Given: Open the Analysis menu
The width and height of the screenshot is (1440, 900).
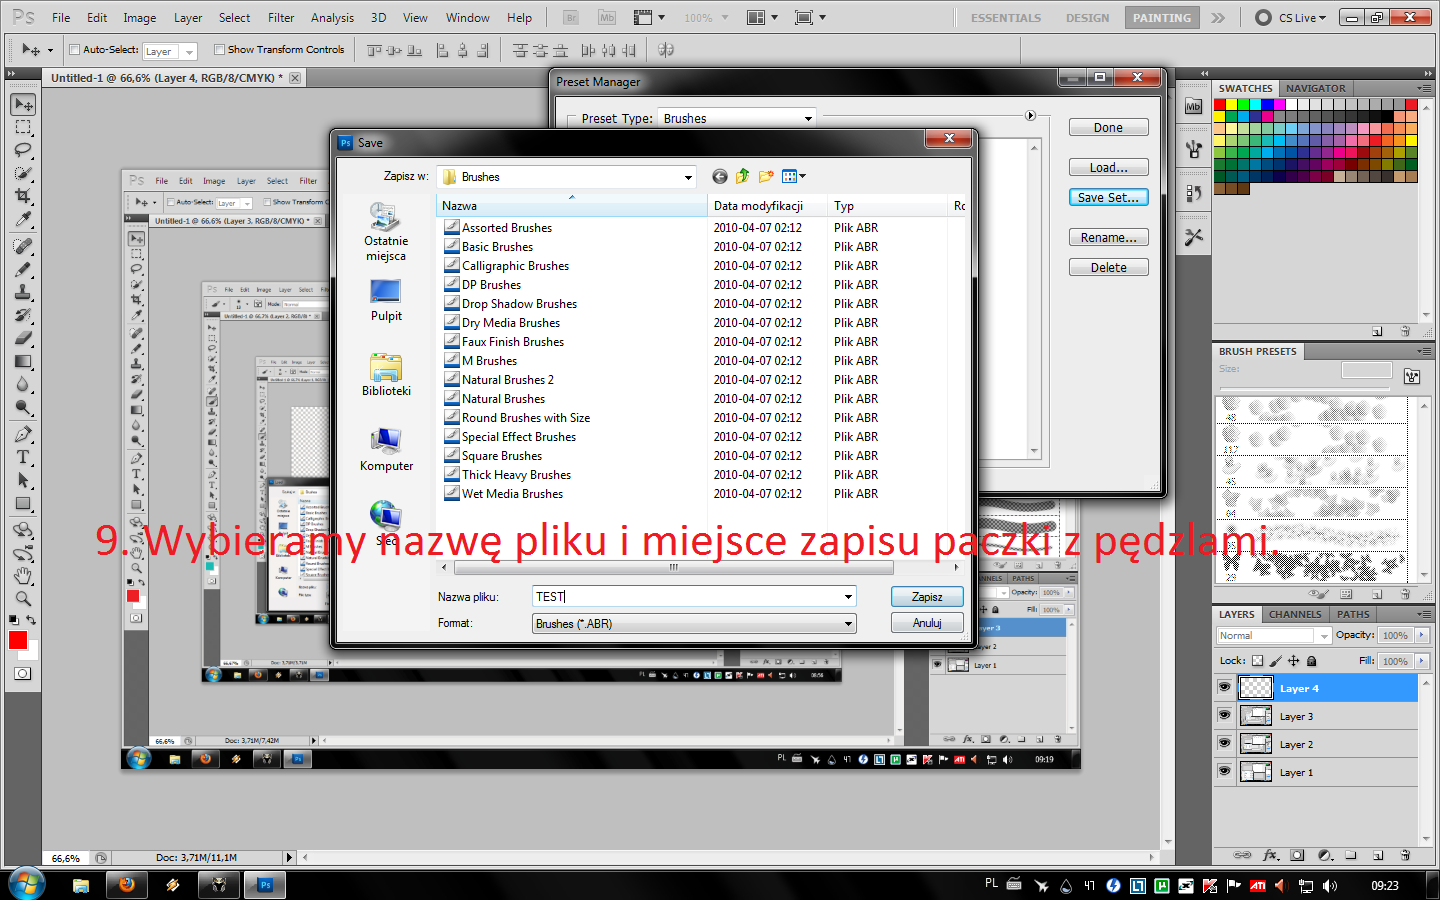Looking at the screenshot, I should click(x=332, y=18).
